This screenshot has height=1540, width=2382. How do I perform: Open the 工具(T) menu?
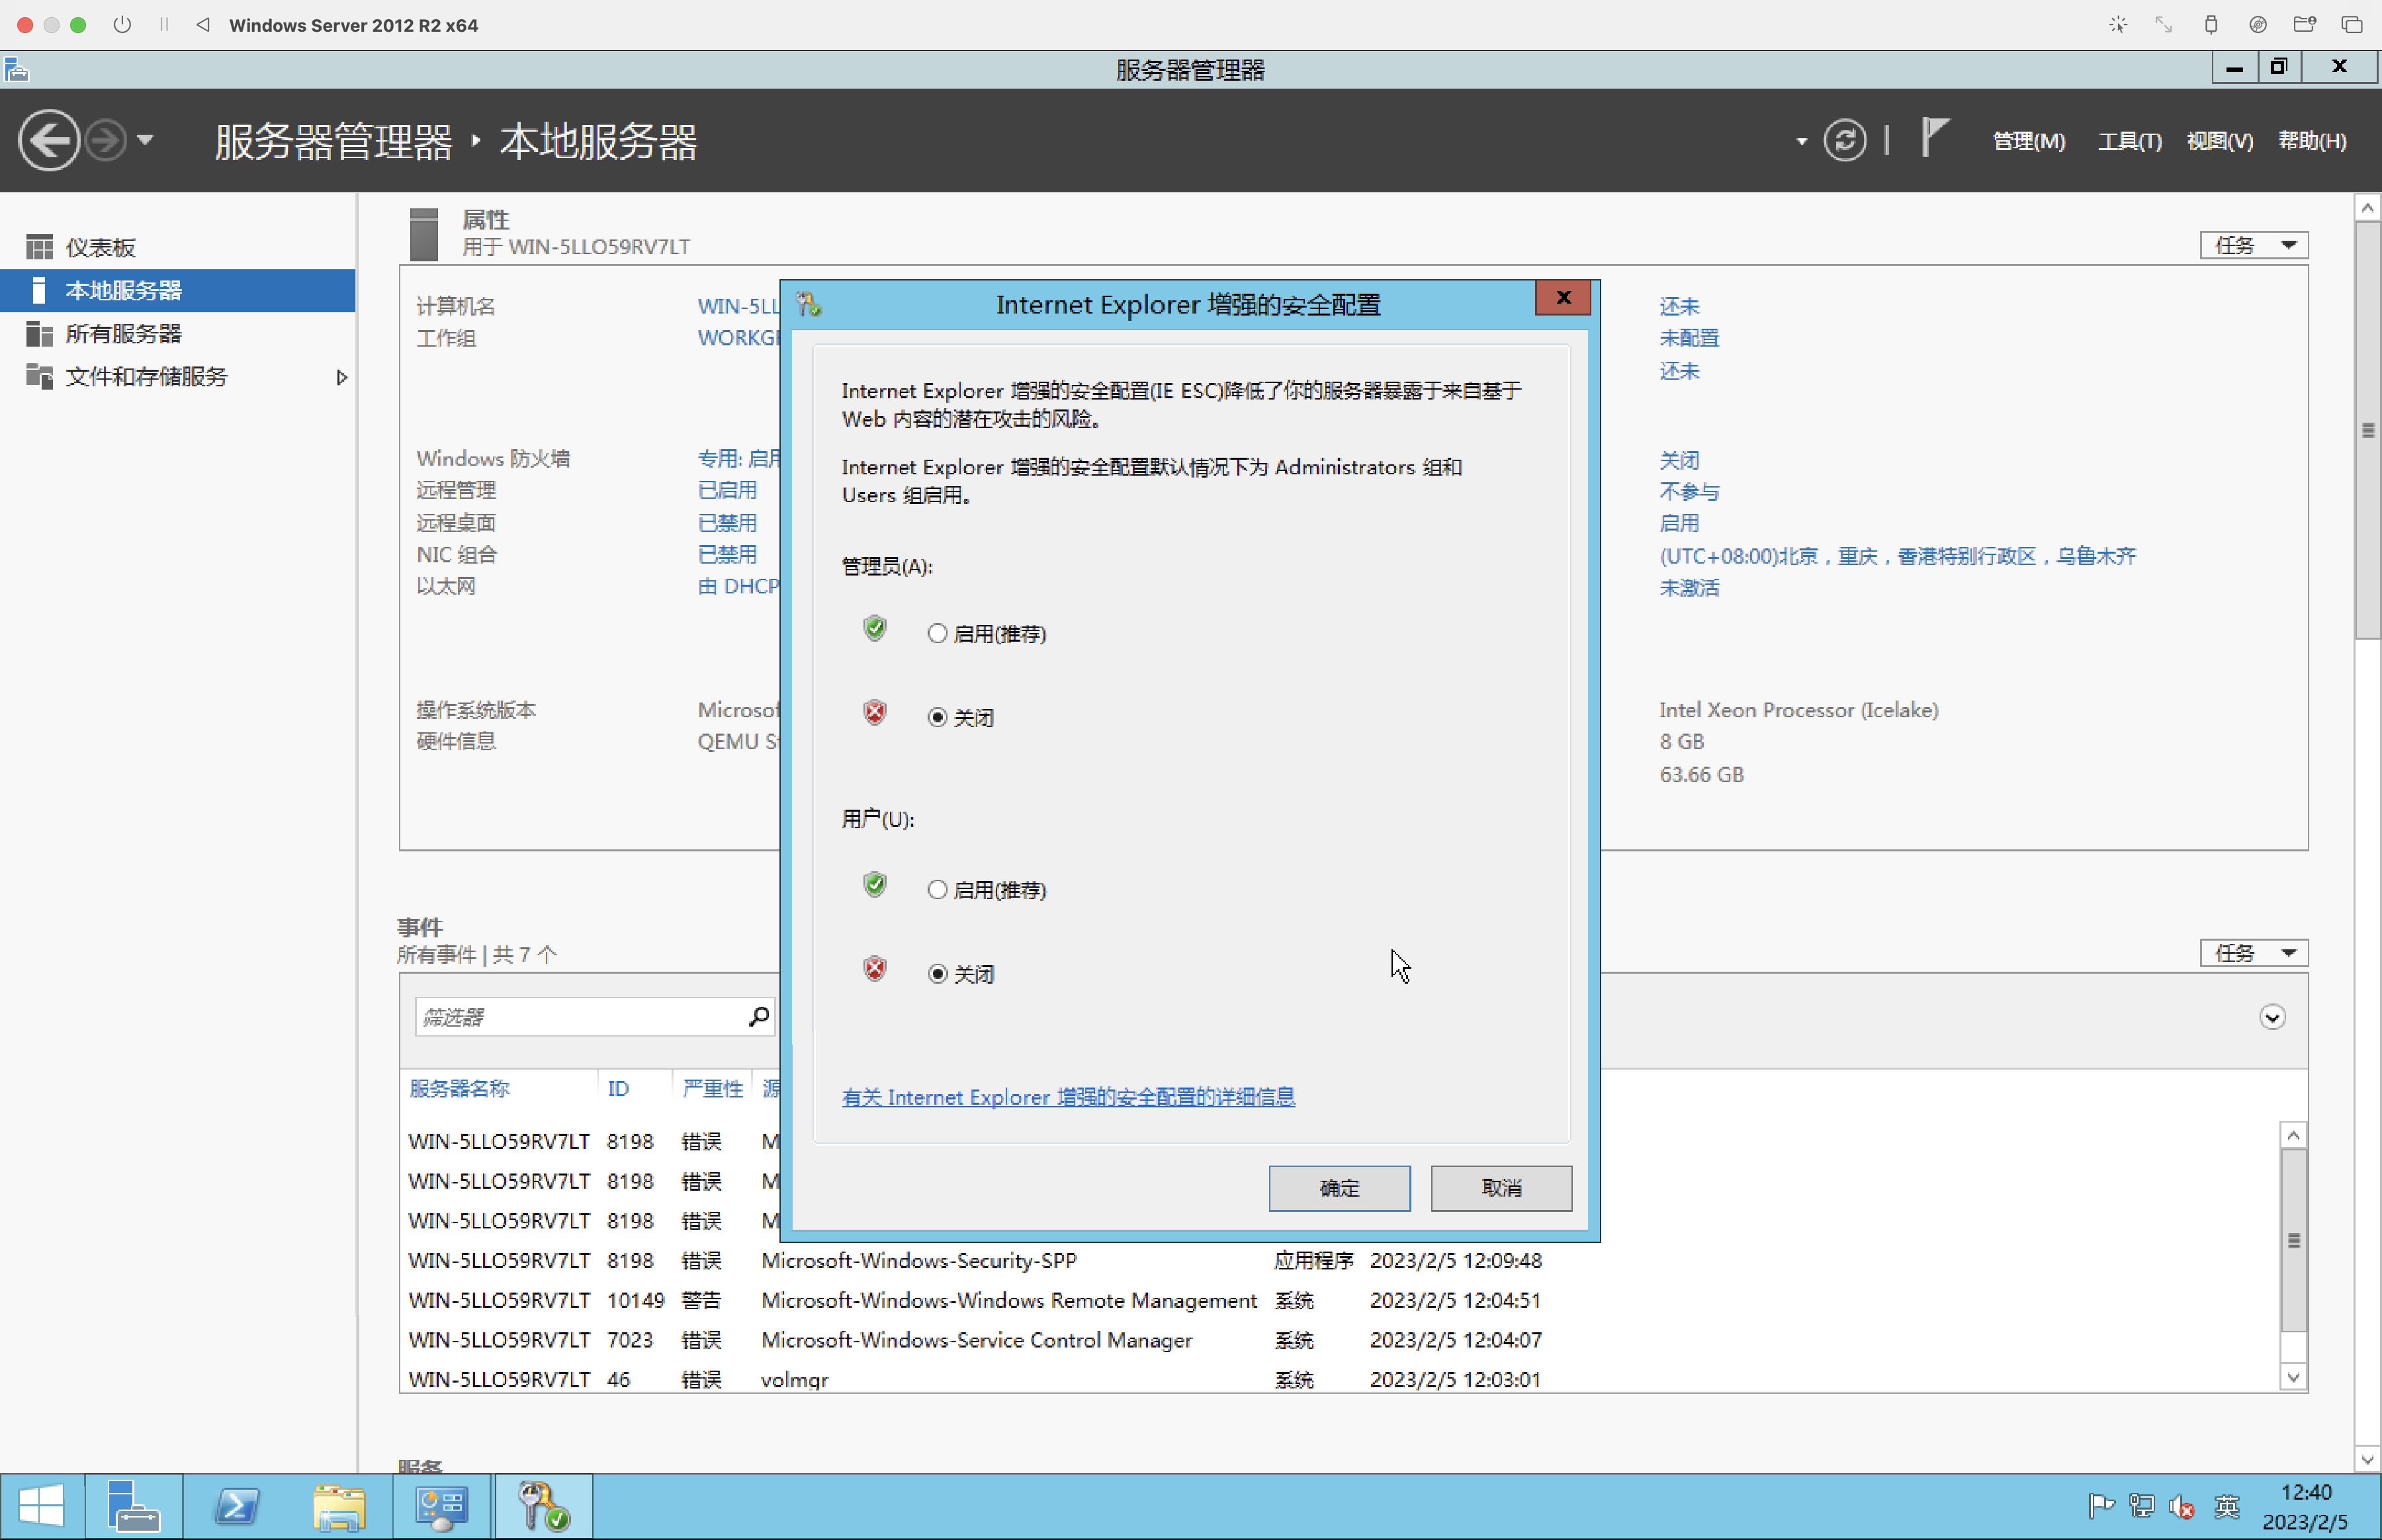tap(2130, 141)
